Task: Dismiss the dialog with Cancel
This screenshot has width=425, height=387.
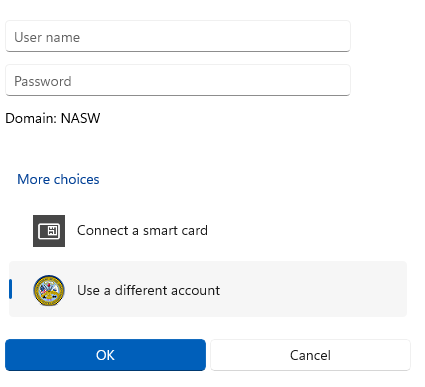Action: 310,355
